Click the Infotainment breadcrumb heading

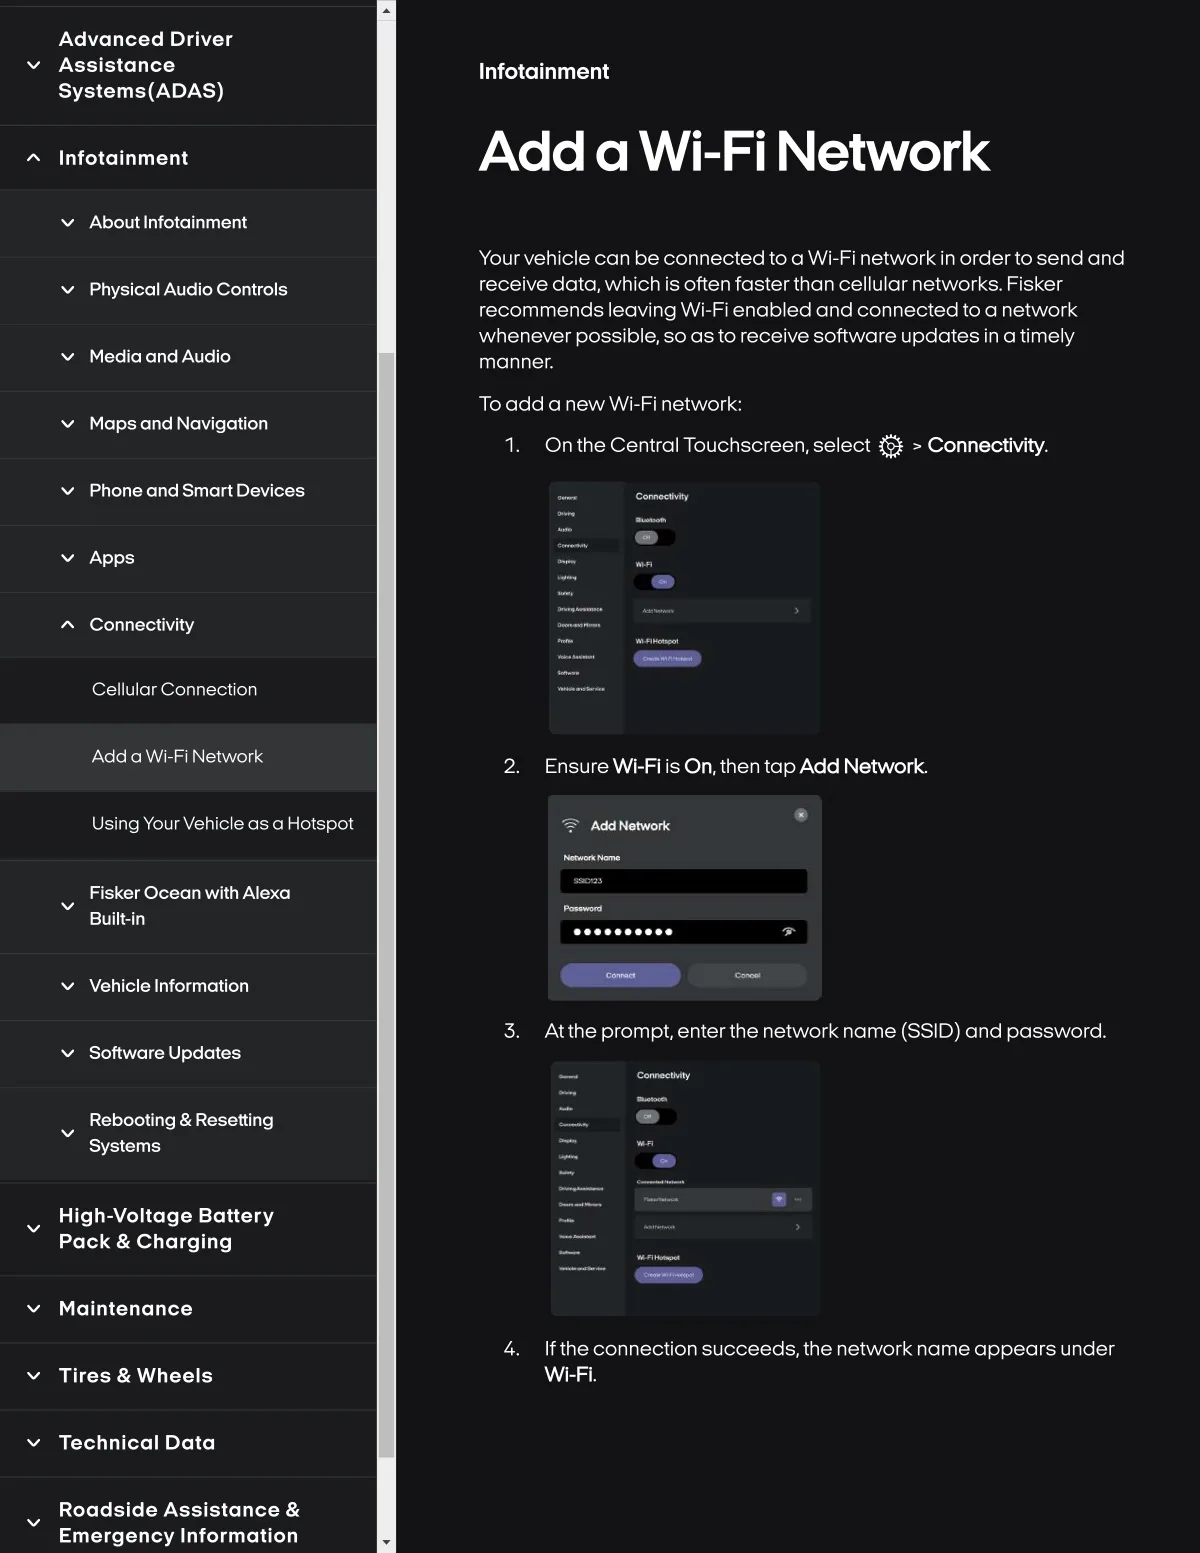544,71
